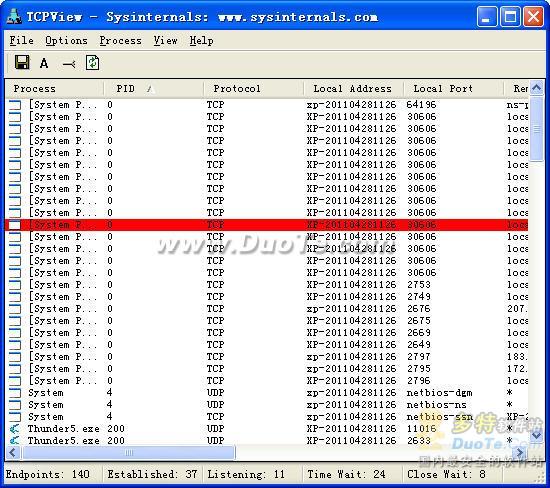Click Thunder5.exe icon in port 11016 row
550x488 pixels.
click(14, 428)
